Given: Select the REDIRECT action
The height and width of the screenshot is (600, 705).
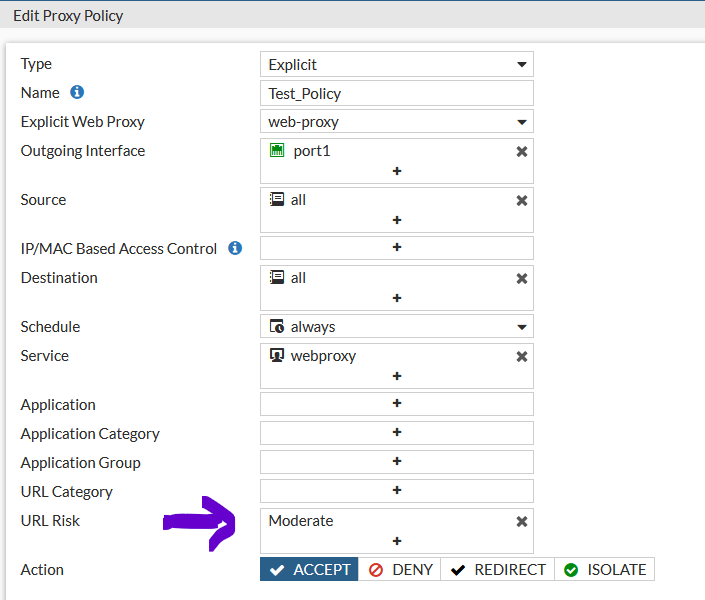Looking at the screenshot, I should (497, 570).
